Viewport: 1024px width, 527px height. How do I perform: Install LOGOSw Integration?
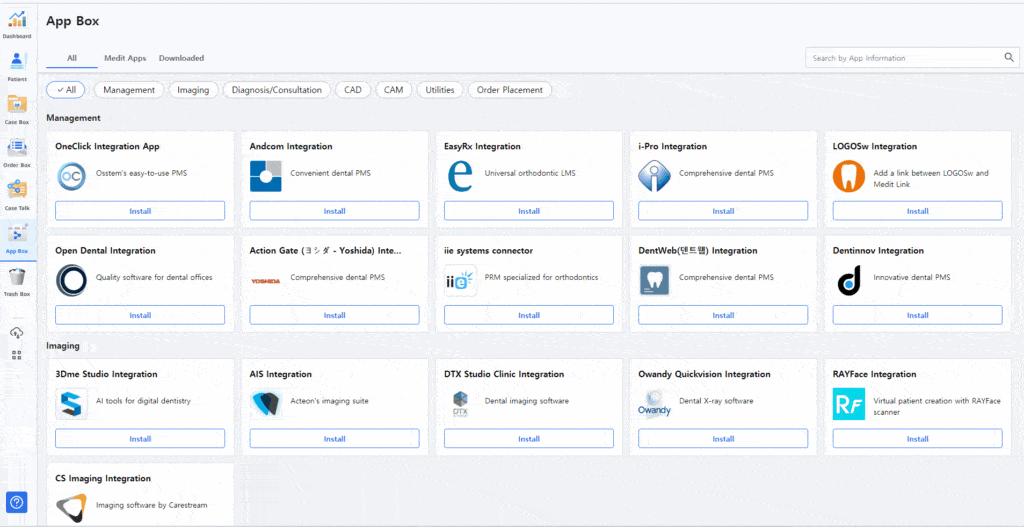(x=918, y=211)
